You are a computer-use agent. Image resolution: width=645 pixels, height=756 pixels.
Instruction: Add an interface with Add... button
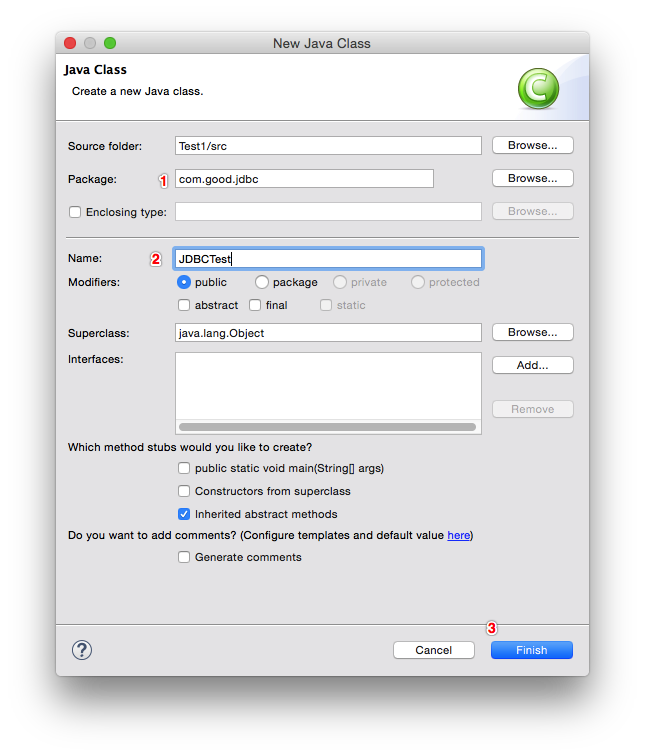tap(533, 365)
